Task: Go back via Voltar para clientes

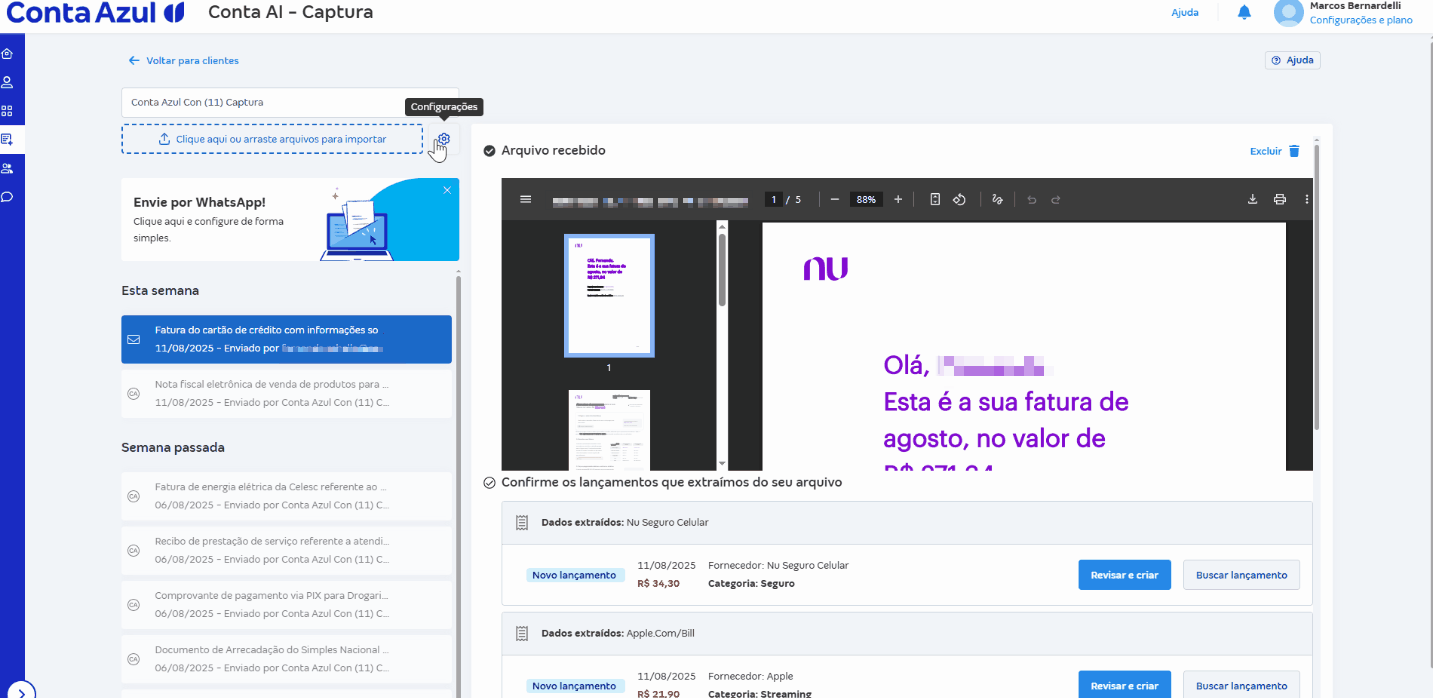Action: (183, 60)
